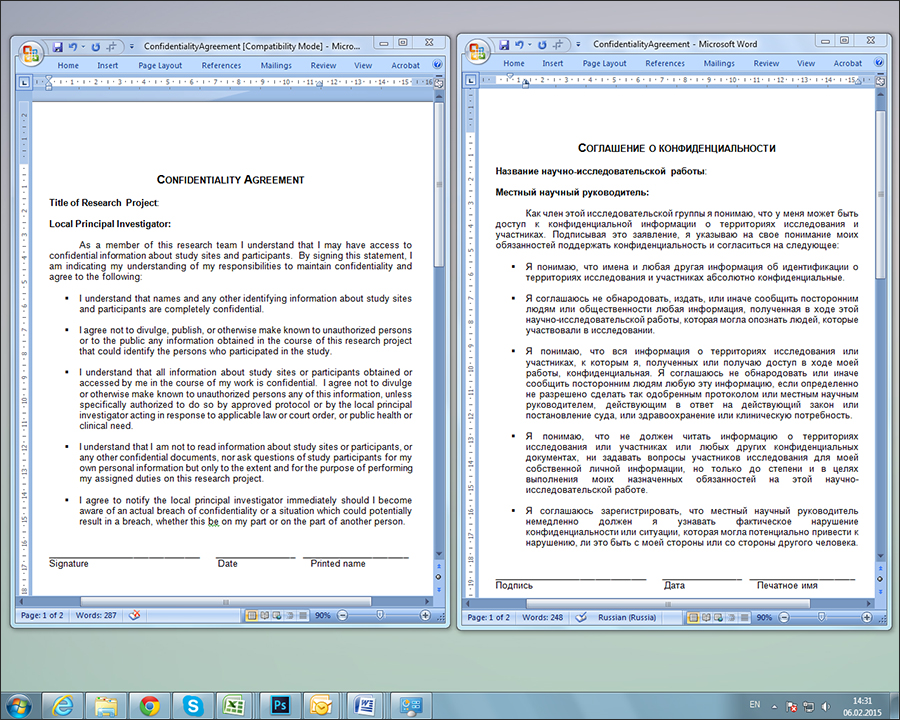Undo in the English document window
The height and width of the screenshot is (720, 900).
tap(72, 47)
